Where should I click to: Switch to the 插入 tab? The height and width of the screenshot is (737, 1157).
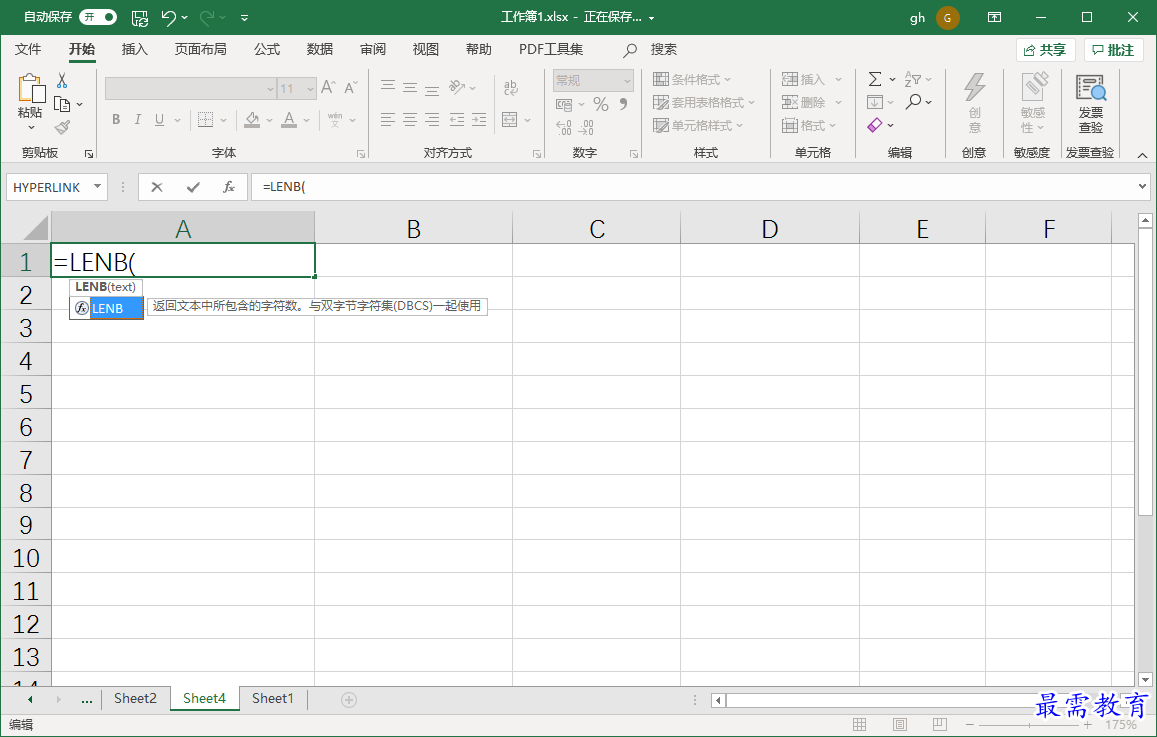pos(134,49)
